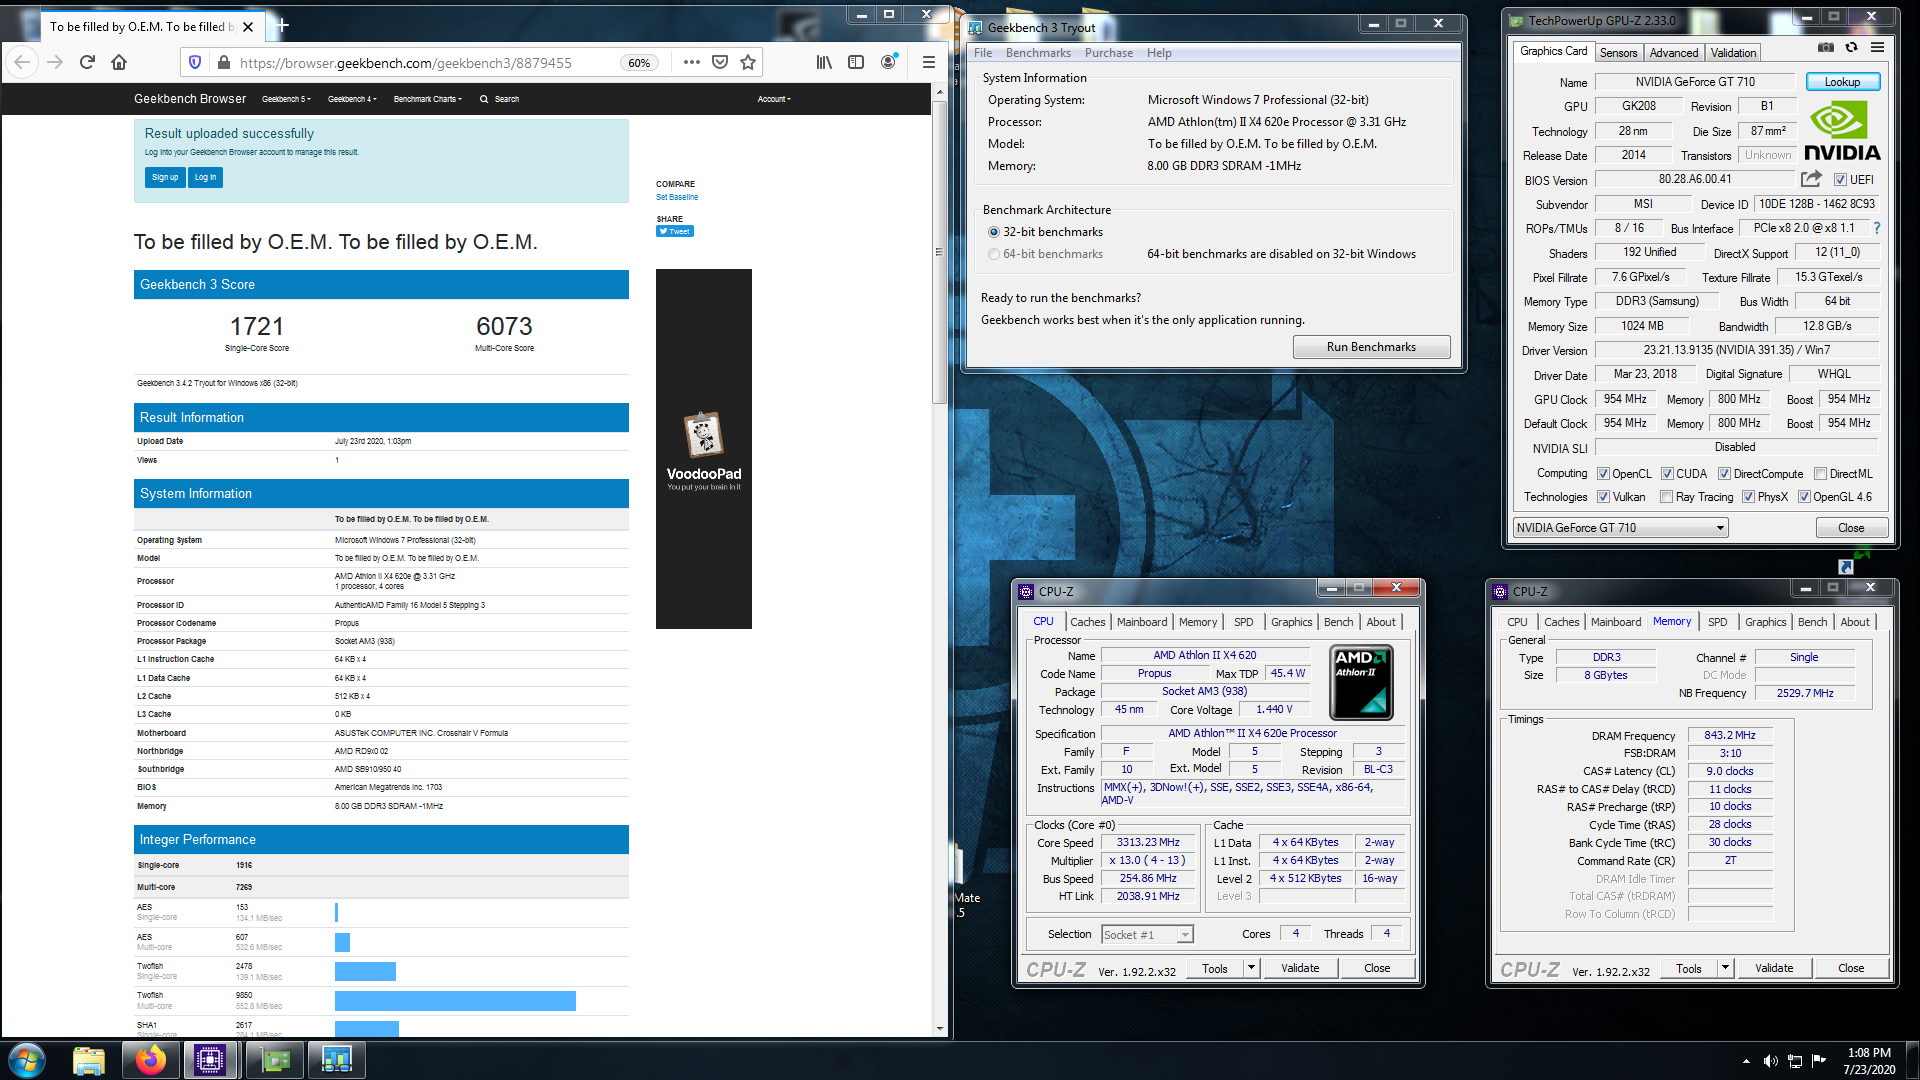Open the volume control in system tray
This screenshot has height=1080, width=1920.
(1770, 1061)
